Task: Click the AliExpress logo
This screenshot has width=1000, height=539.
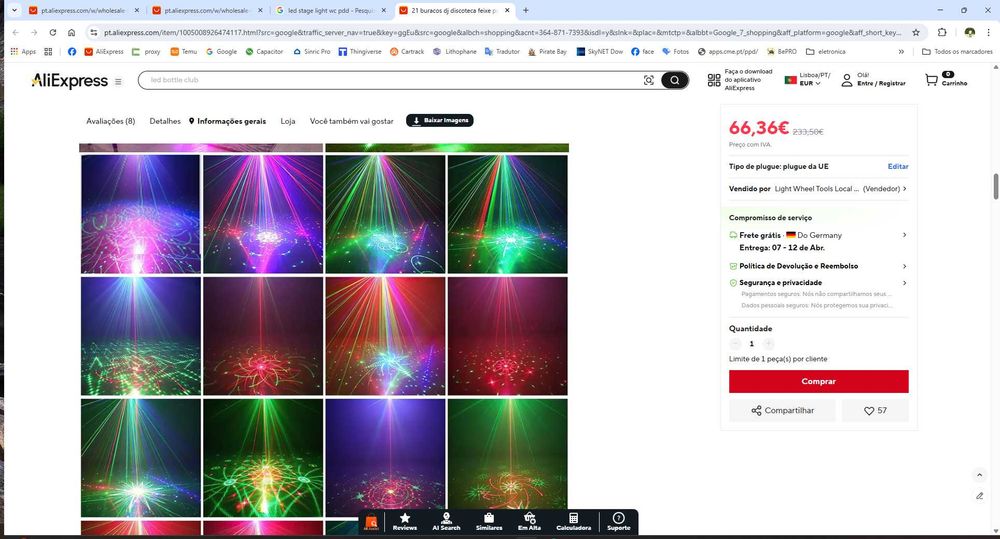Action: 70,80
